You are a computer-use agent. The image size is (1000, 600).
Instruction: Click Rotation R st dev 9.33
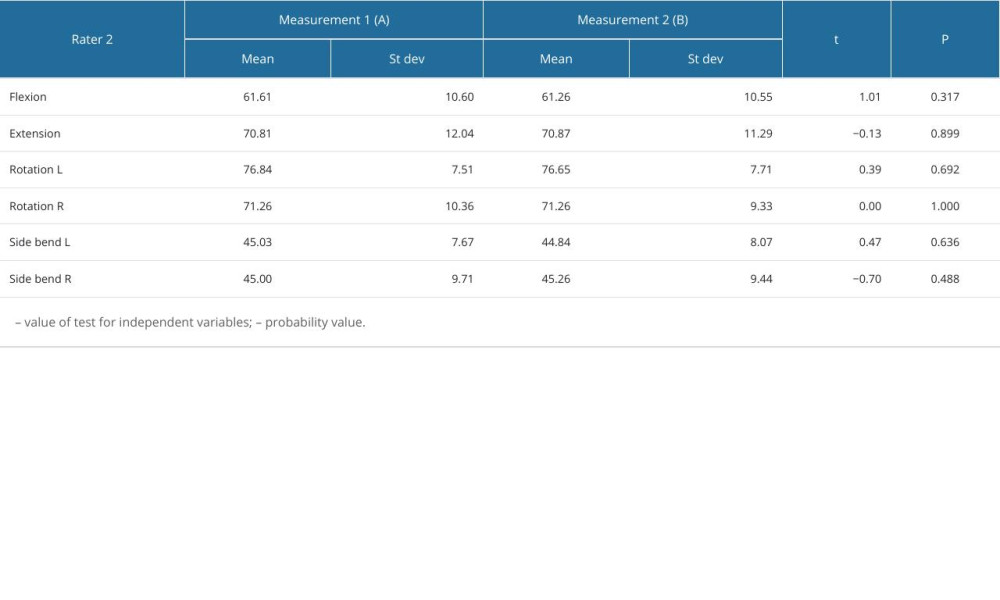point(761,206)
